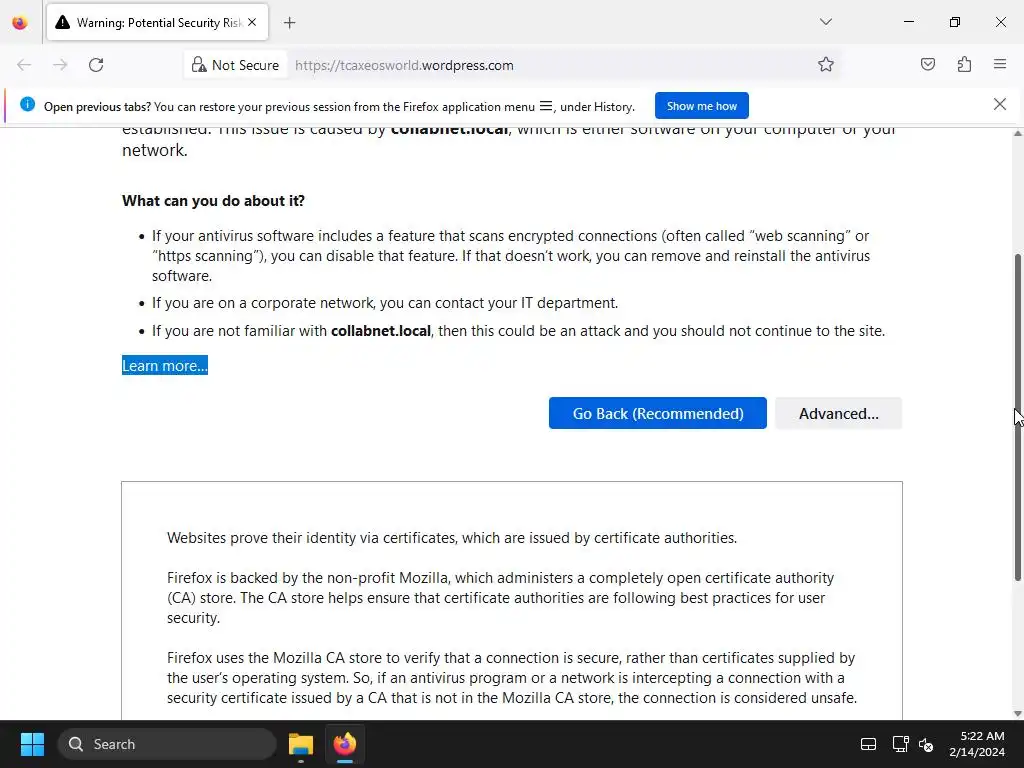
Task: Select the Warning: Potential Security Risk tab
Action: 157,23
